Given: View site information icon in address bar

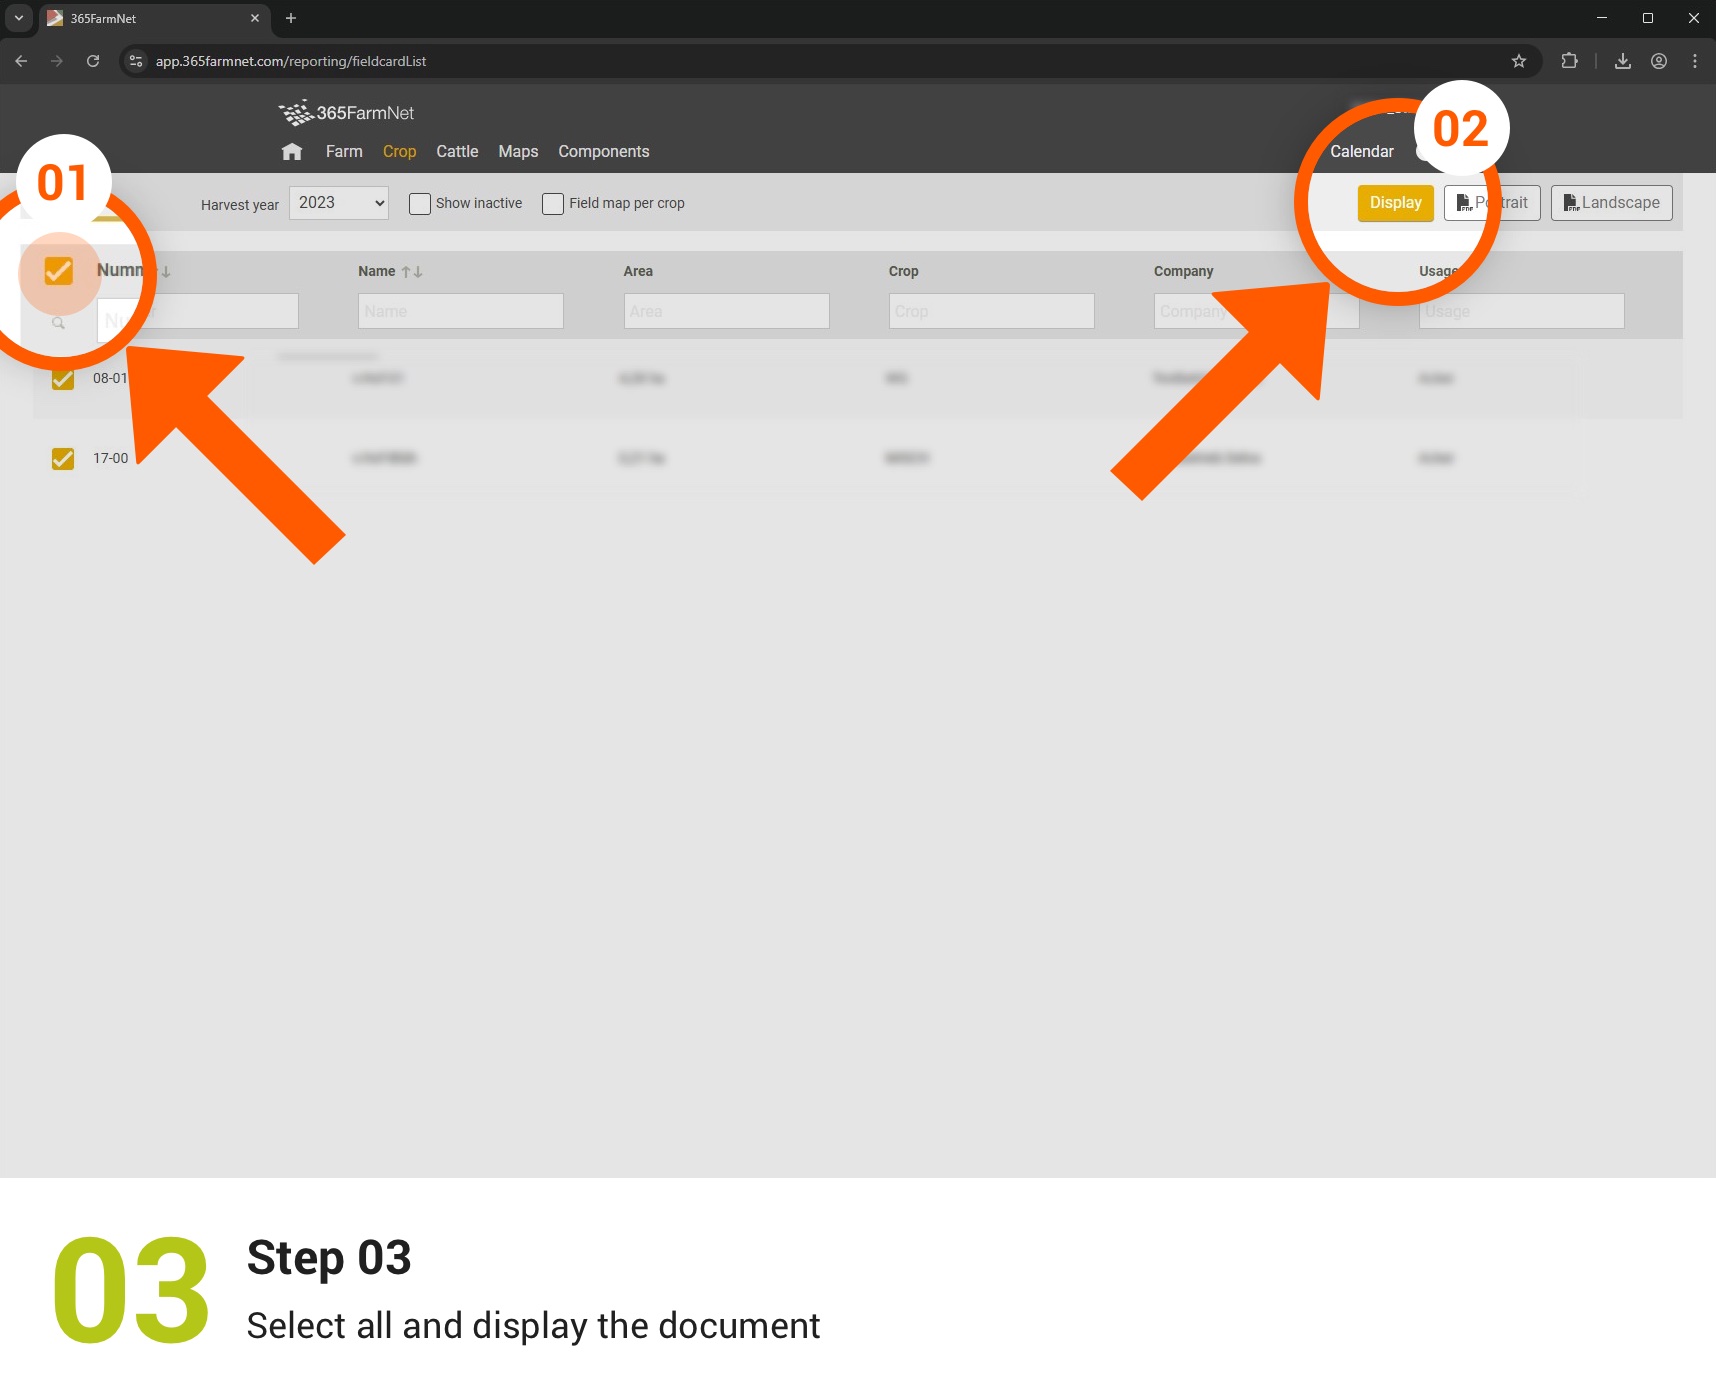Looking at the screenshot, I should point(137,61).
